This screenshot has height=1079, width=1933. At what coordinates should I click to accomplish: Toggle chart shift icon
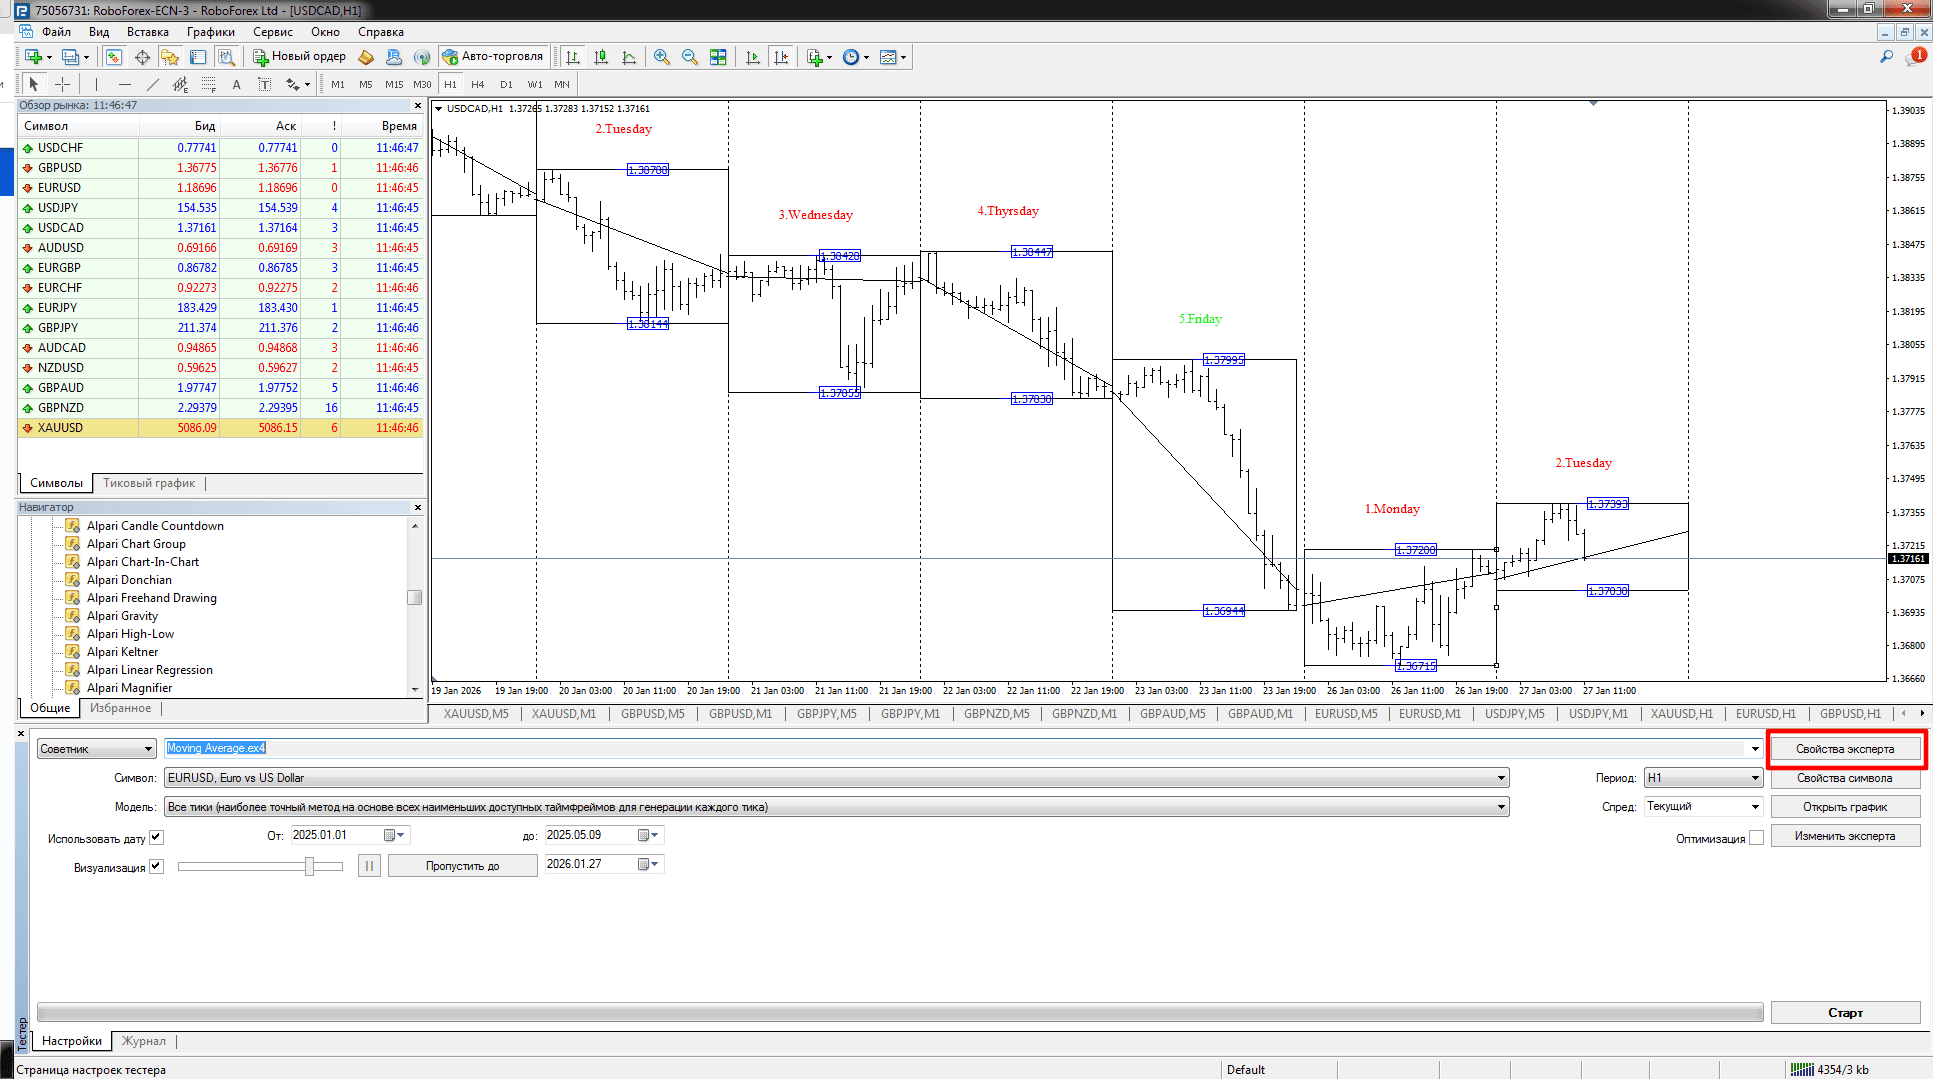click(x=781, y=57)
